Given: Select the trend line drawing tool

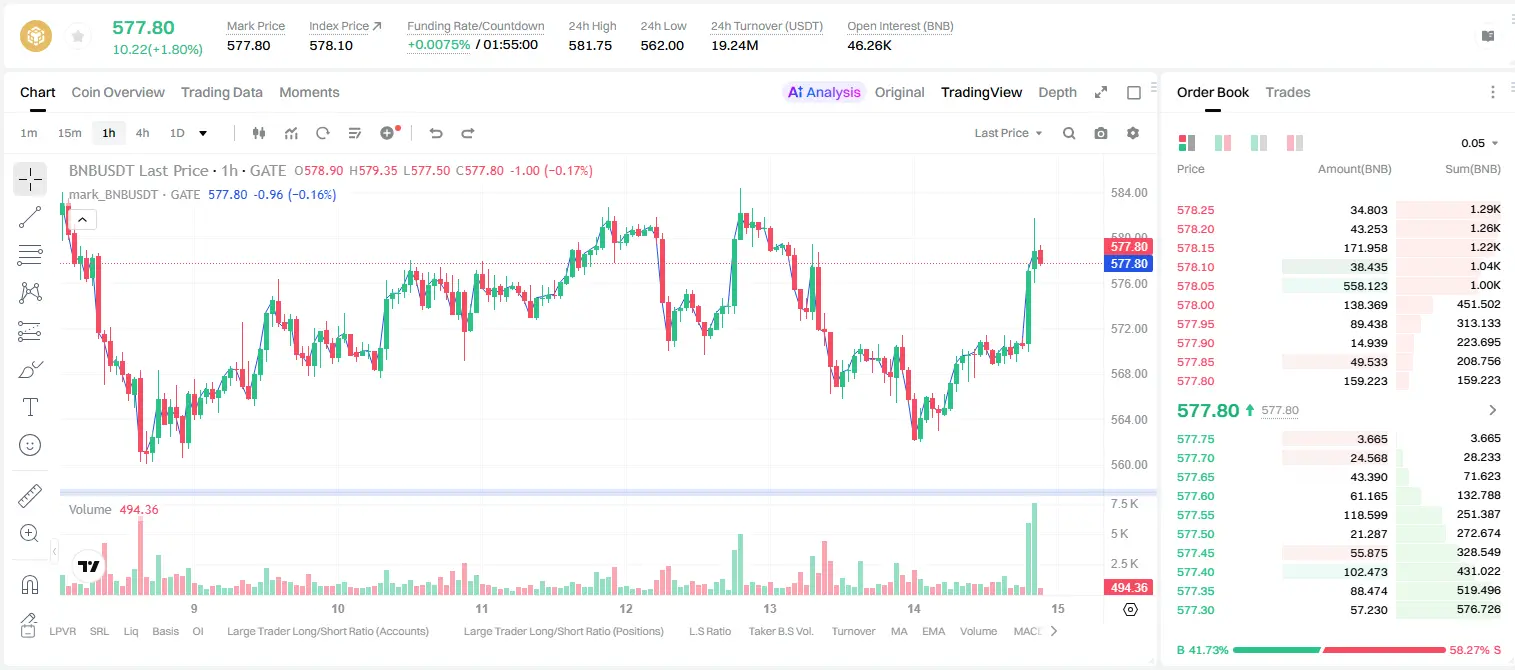Looking at the screenshot, I should tap(30, 217).
